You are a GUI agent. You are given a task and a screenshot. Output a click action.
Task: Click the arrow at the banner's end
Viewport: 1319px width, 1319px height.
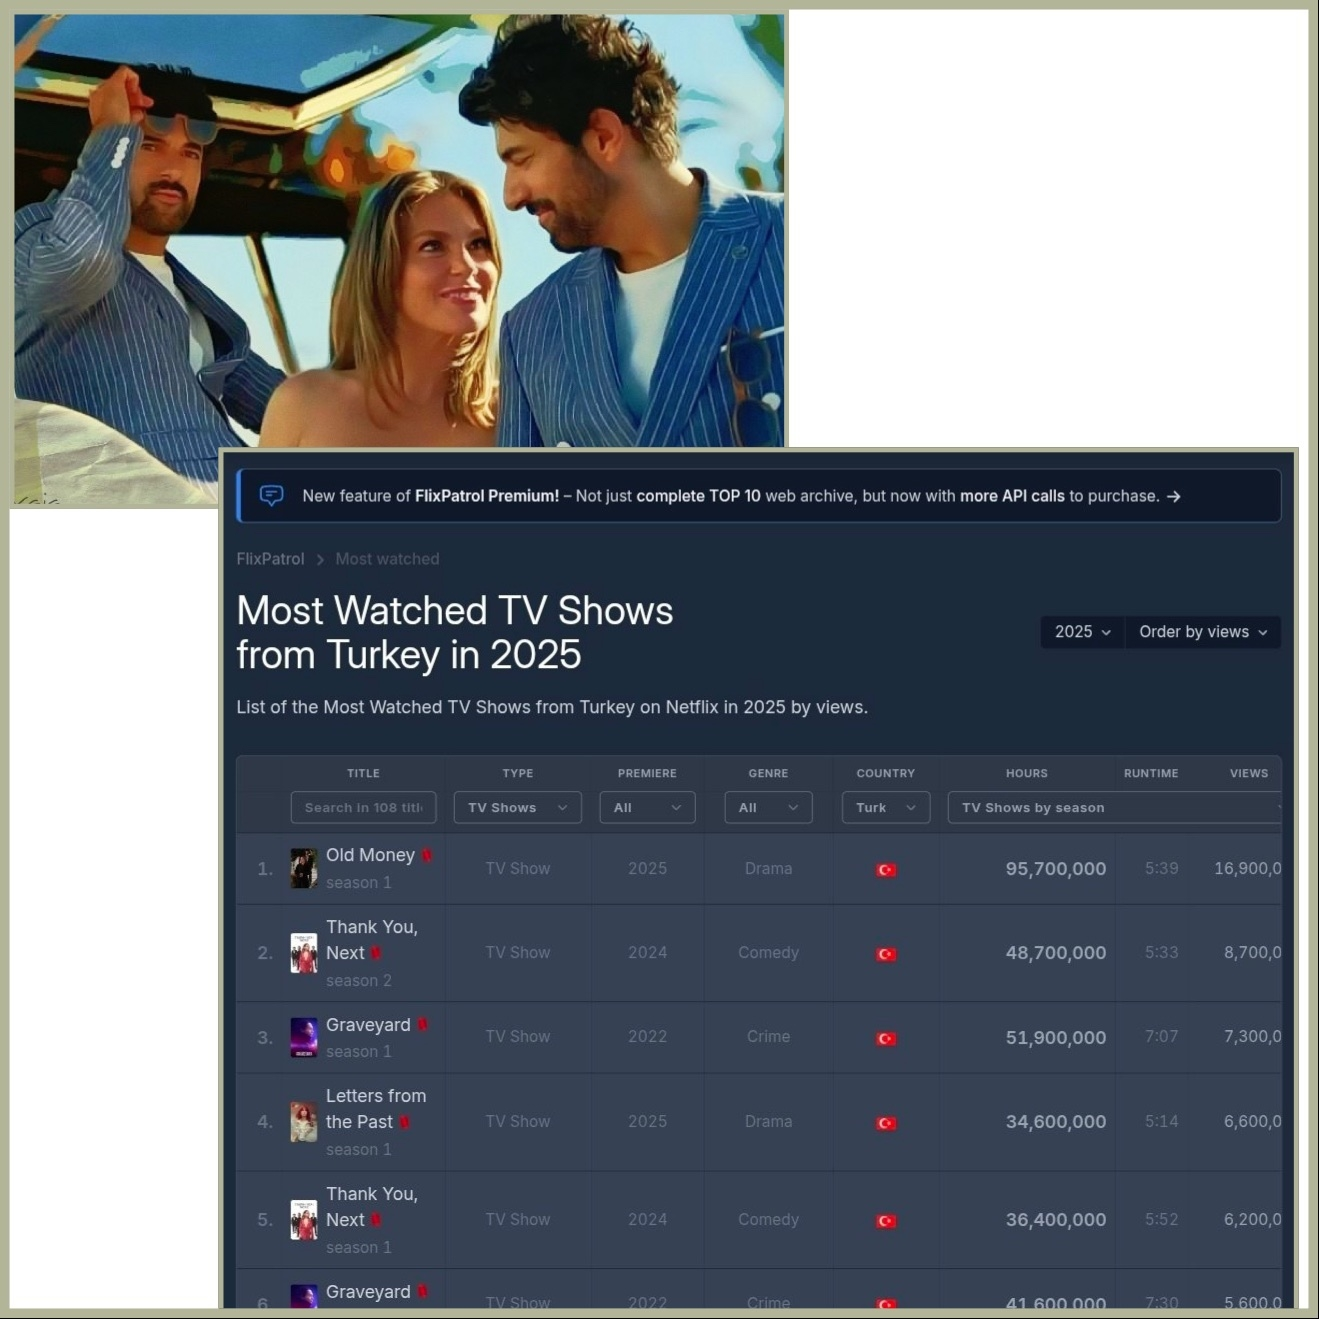(x=1174, y=496)
